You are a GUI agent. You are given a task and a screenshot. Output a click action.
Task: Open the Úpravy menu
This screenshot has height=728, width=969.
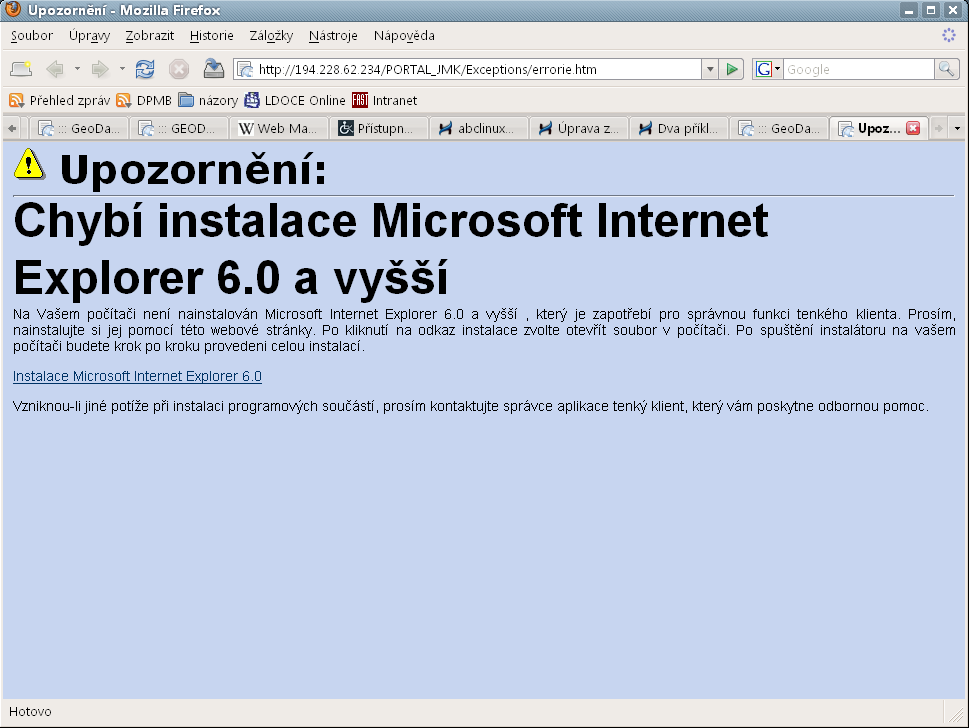(x=90, y=36)
